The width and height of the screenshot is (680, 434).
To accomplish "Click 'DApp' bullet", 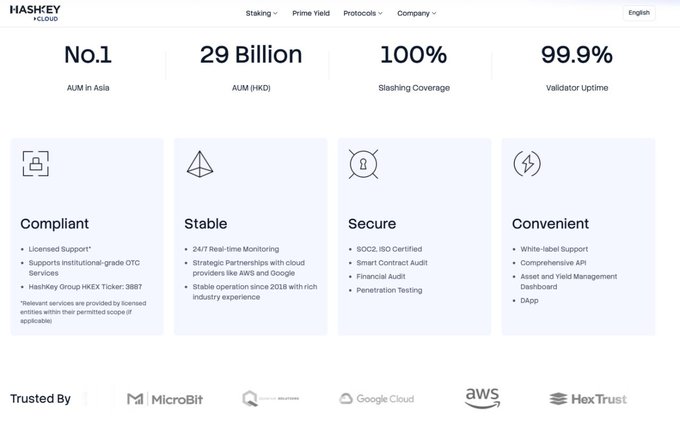I will pyautogui.click(x=529, y=300).
